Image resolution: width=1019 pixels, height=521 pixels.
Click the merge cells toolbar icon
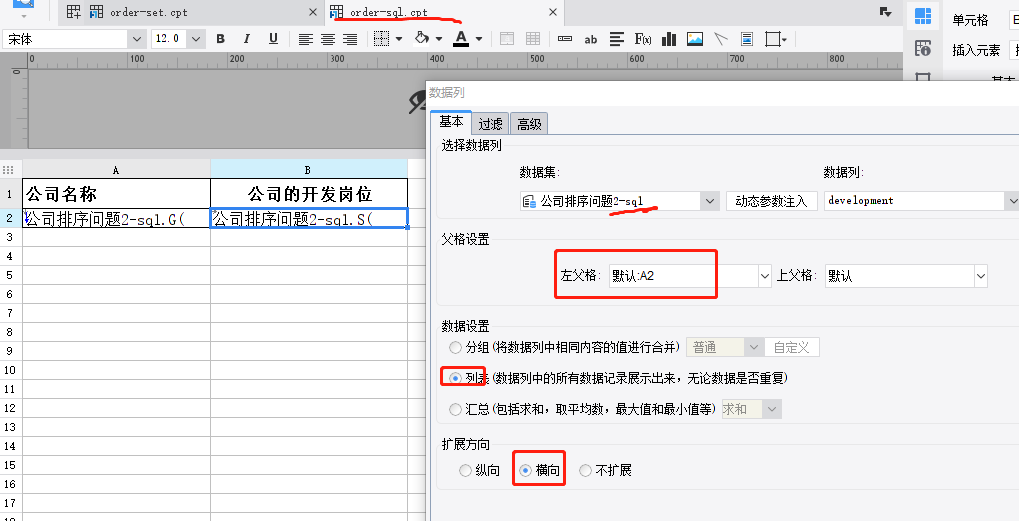(x=507, y=39)
